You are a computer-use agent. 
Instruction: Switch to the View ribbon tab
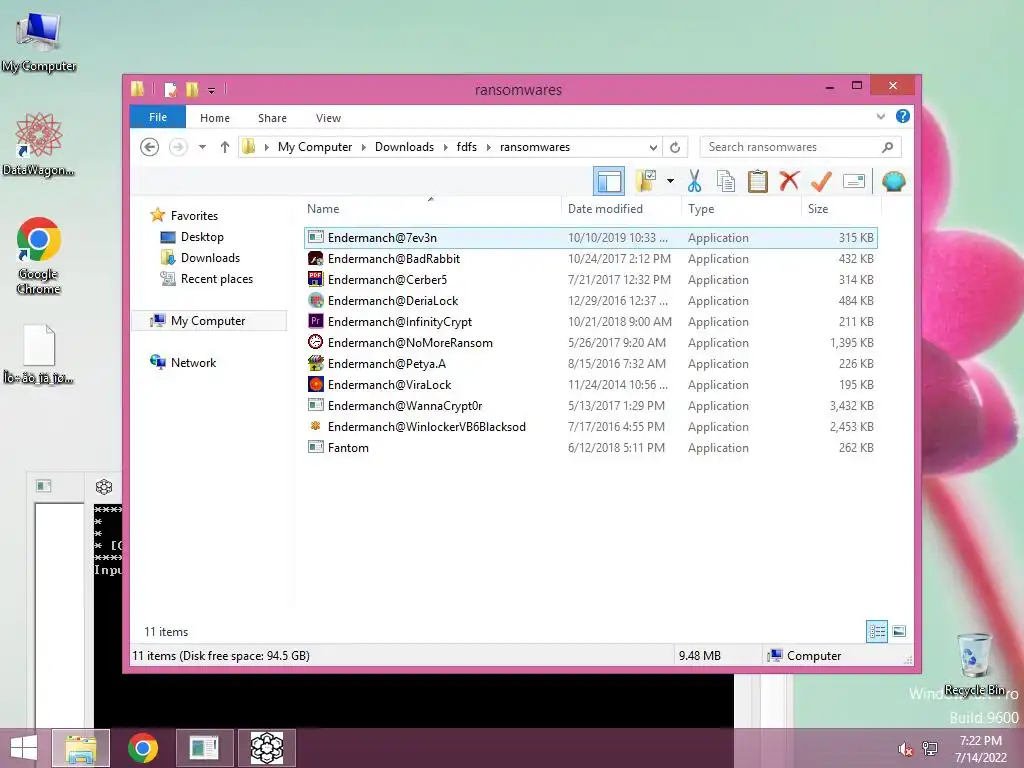[x=328, y=118]
